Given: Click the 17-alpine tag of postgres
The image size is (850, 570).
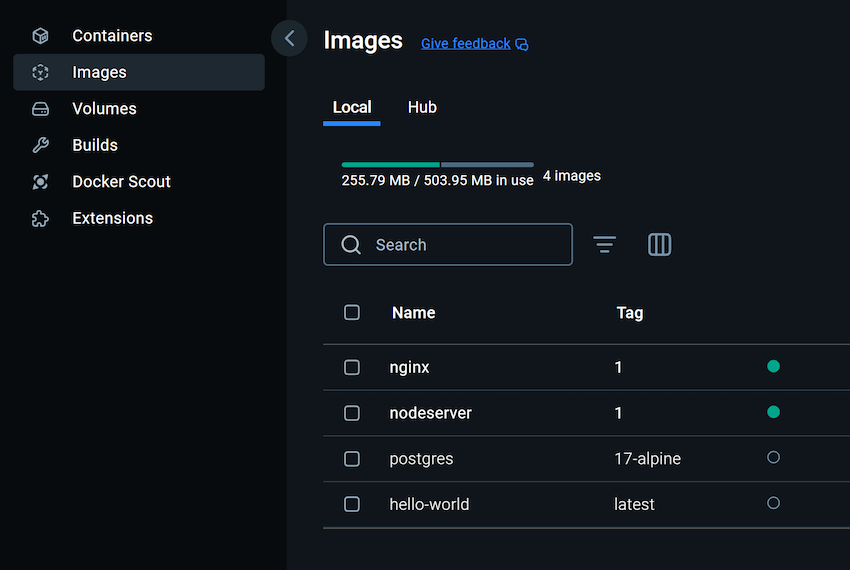Looking at the screenshot, I should click(x=647, y=459).
